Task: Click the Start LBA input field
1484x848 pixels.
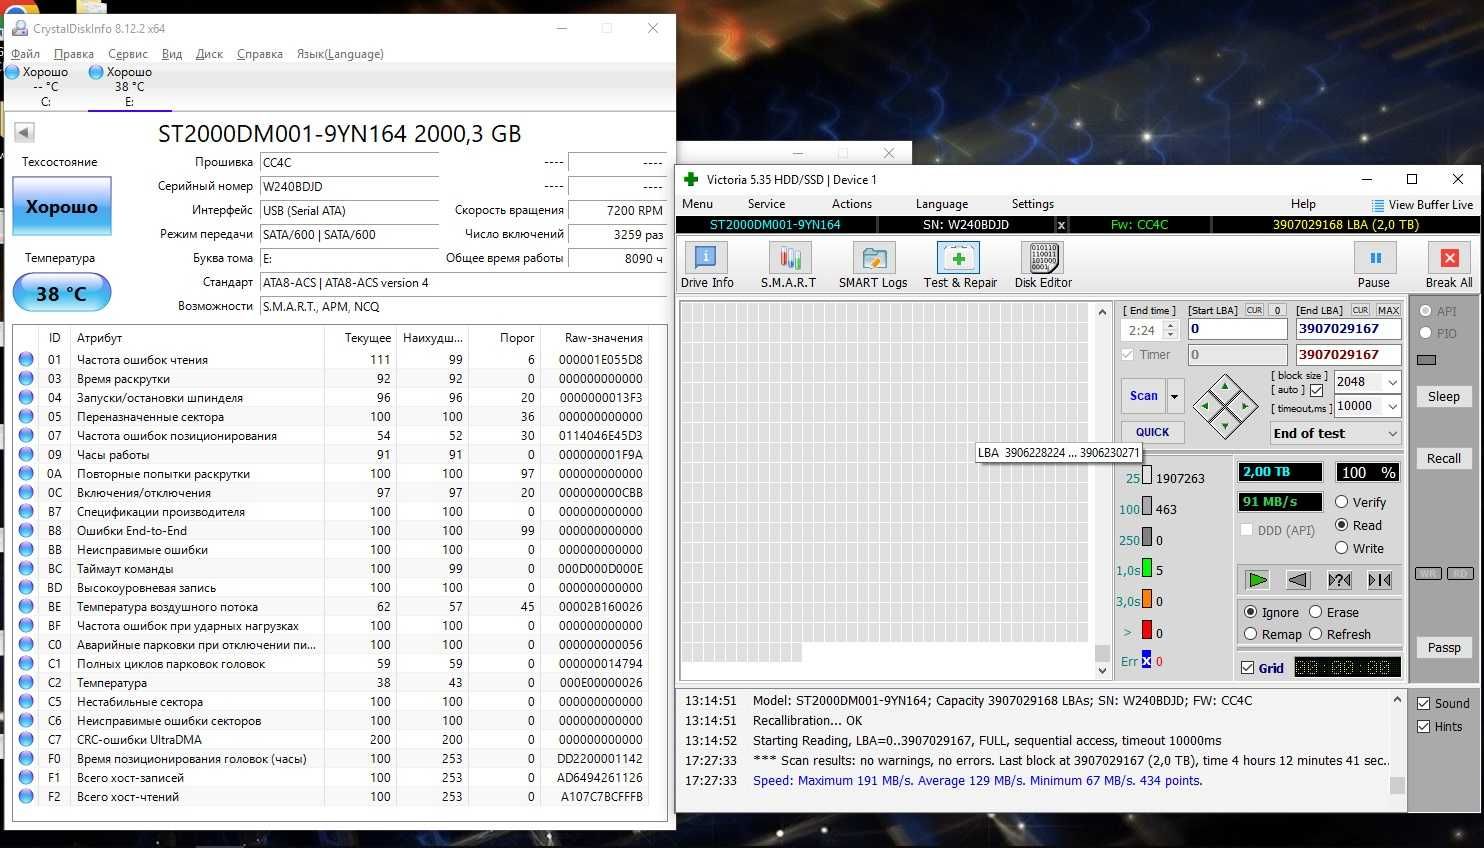Action: (1237, 329)
